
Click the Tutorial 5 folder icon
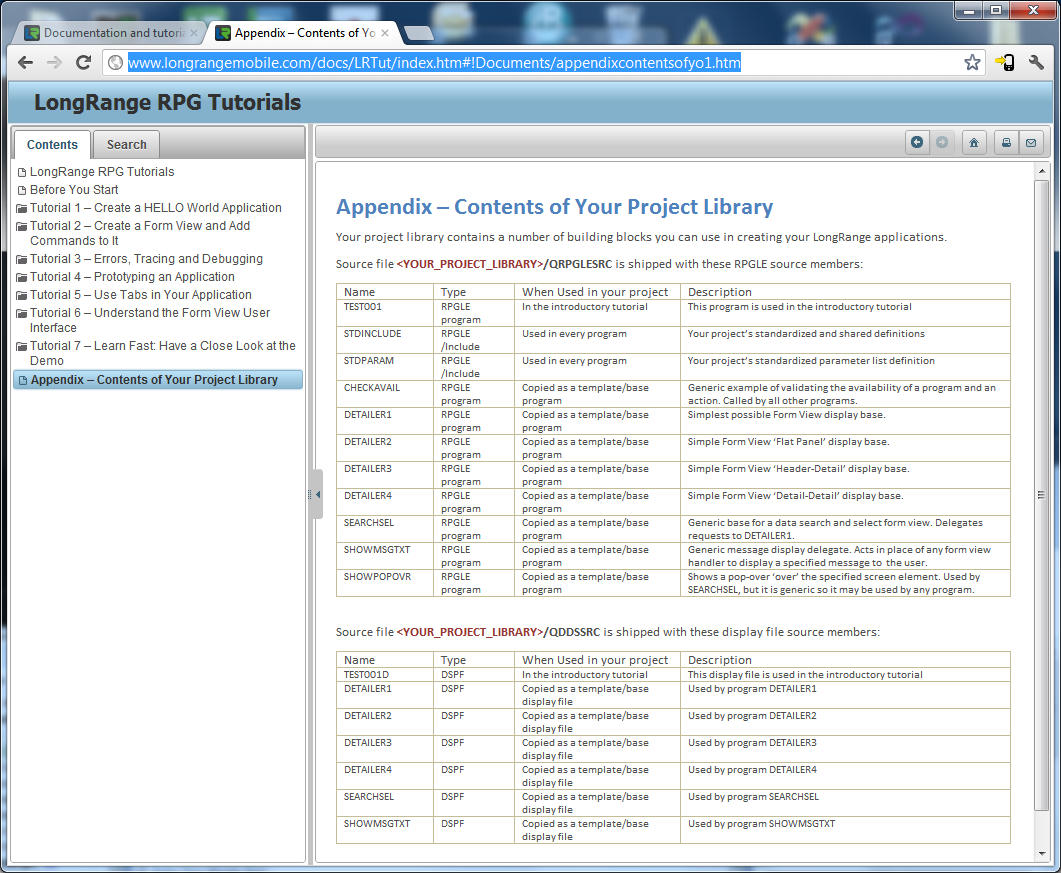(22, 296)
